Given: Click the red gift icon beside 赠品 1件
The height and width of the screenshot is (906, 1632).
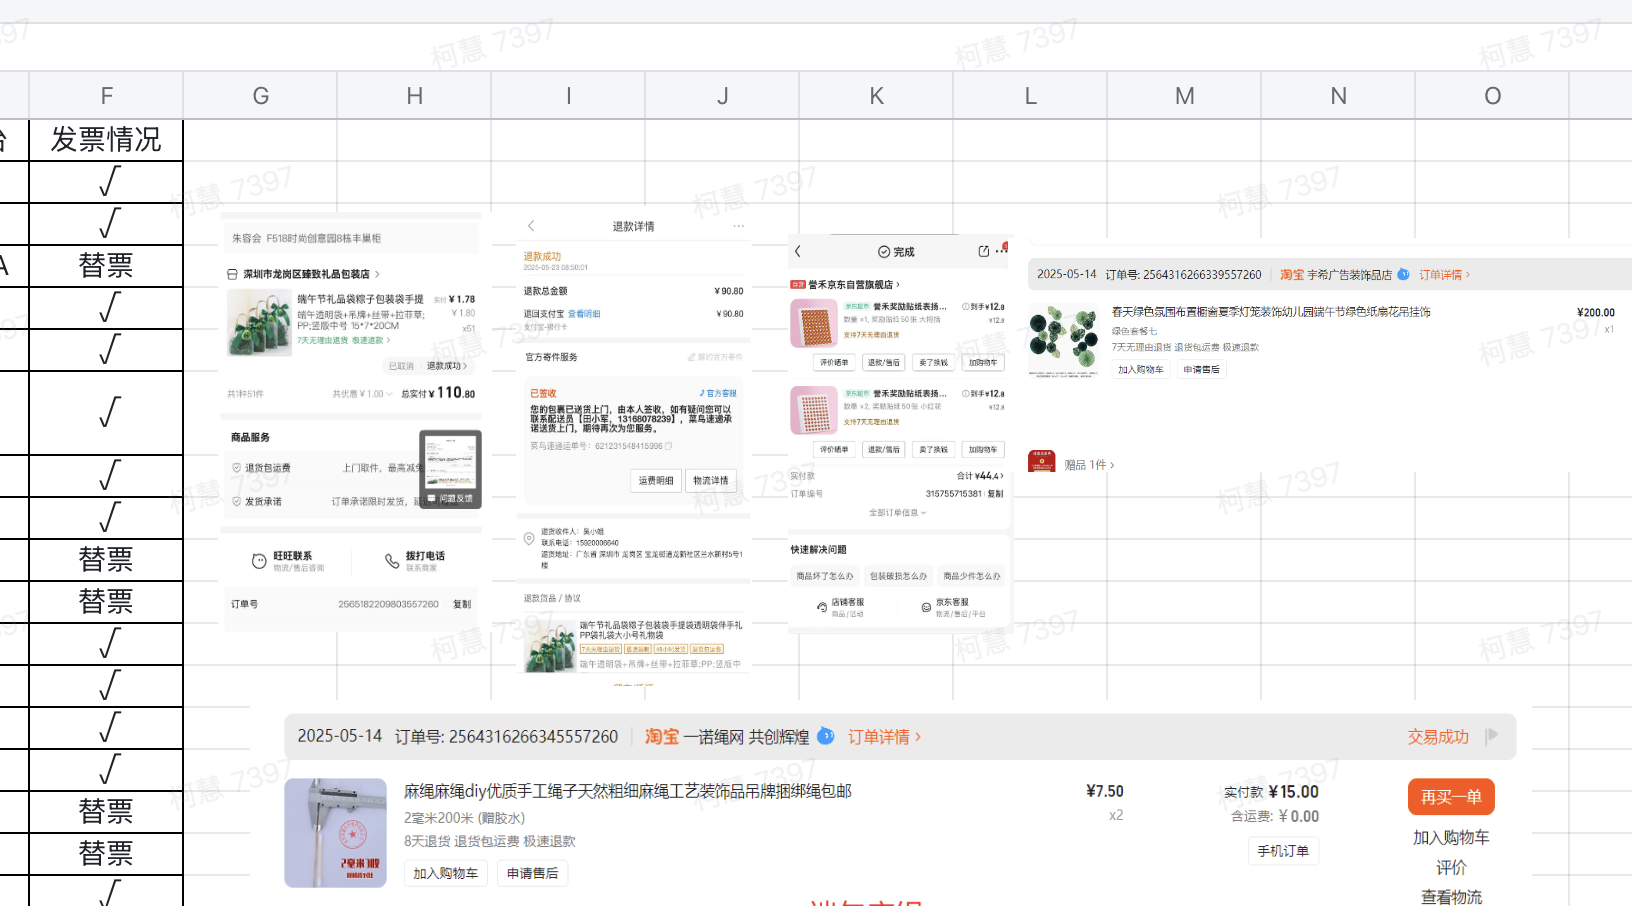Looking at the screenshot, I should tap(1042, 461).
